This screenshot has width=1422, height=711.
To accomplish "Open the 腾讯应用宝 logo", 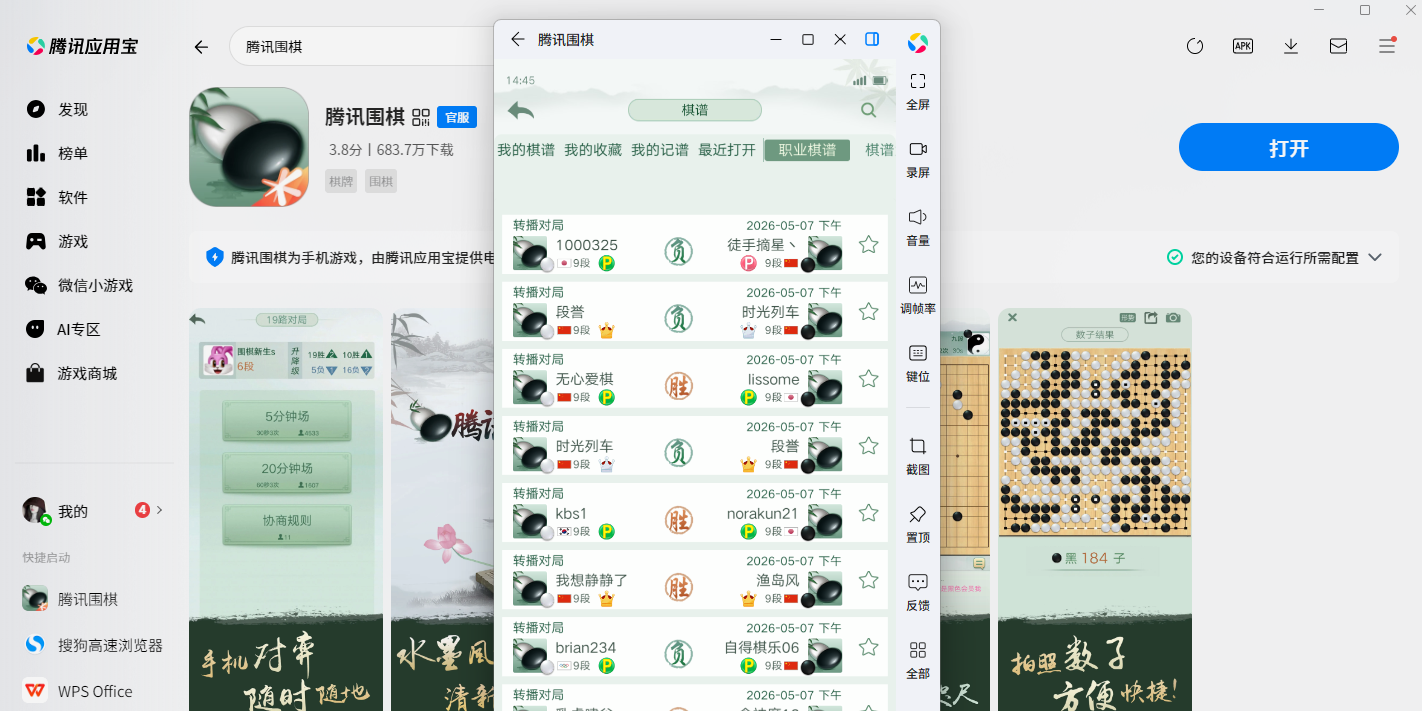I will (x=82, y=46).
